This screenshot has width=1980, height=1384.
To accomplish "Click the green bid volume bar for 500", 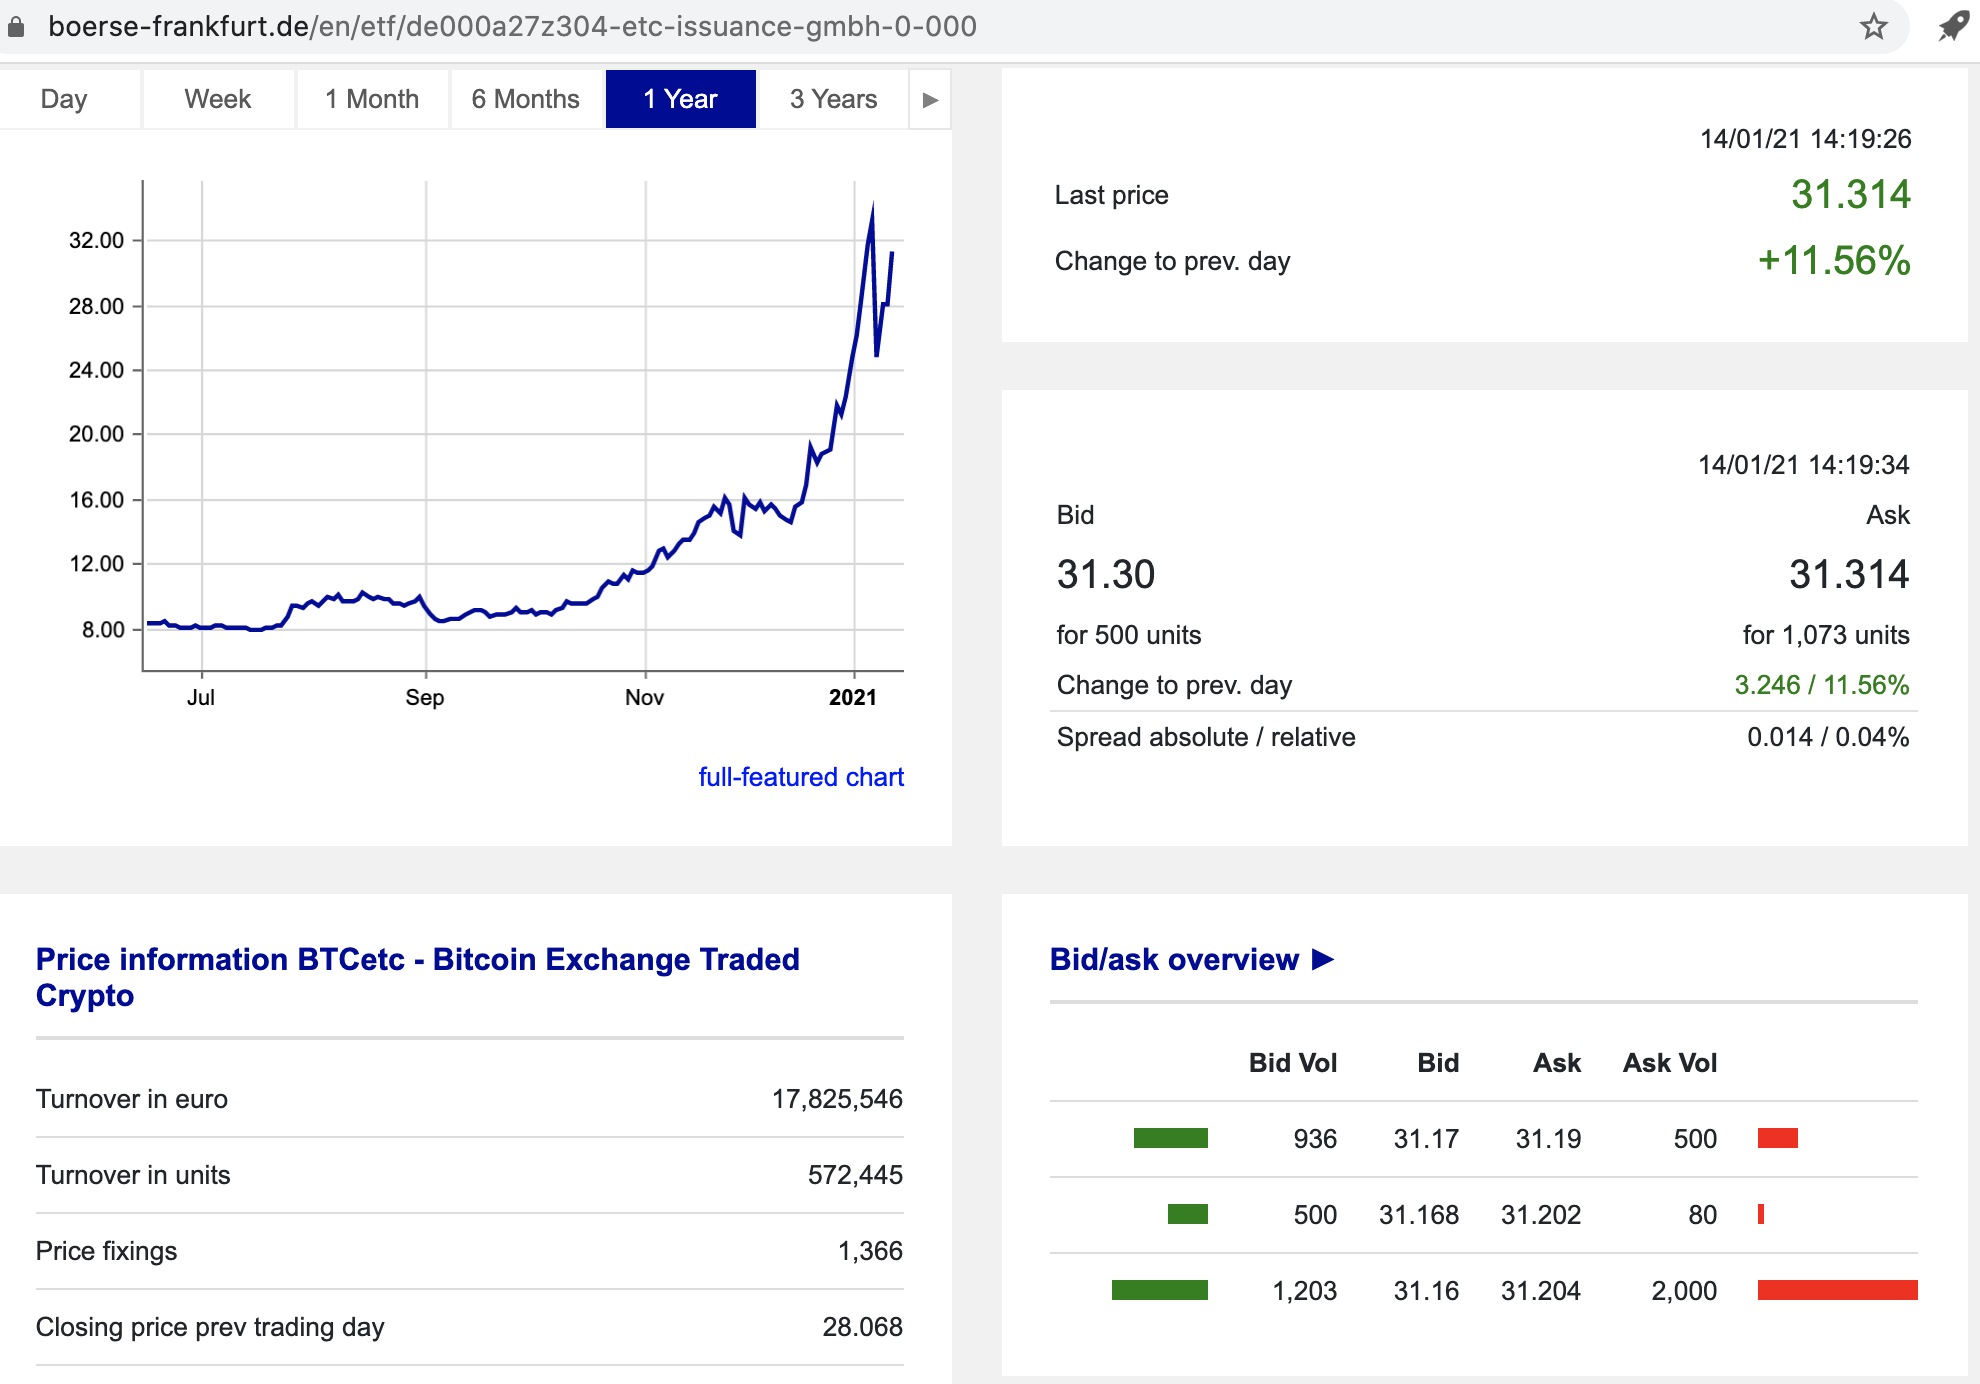I will (x=1188, y=1214).
